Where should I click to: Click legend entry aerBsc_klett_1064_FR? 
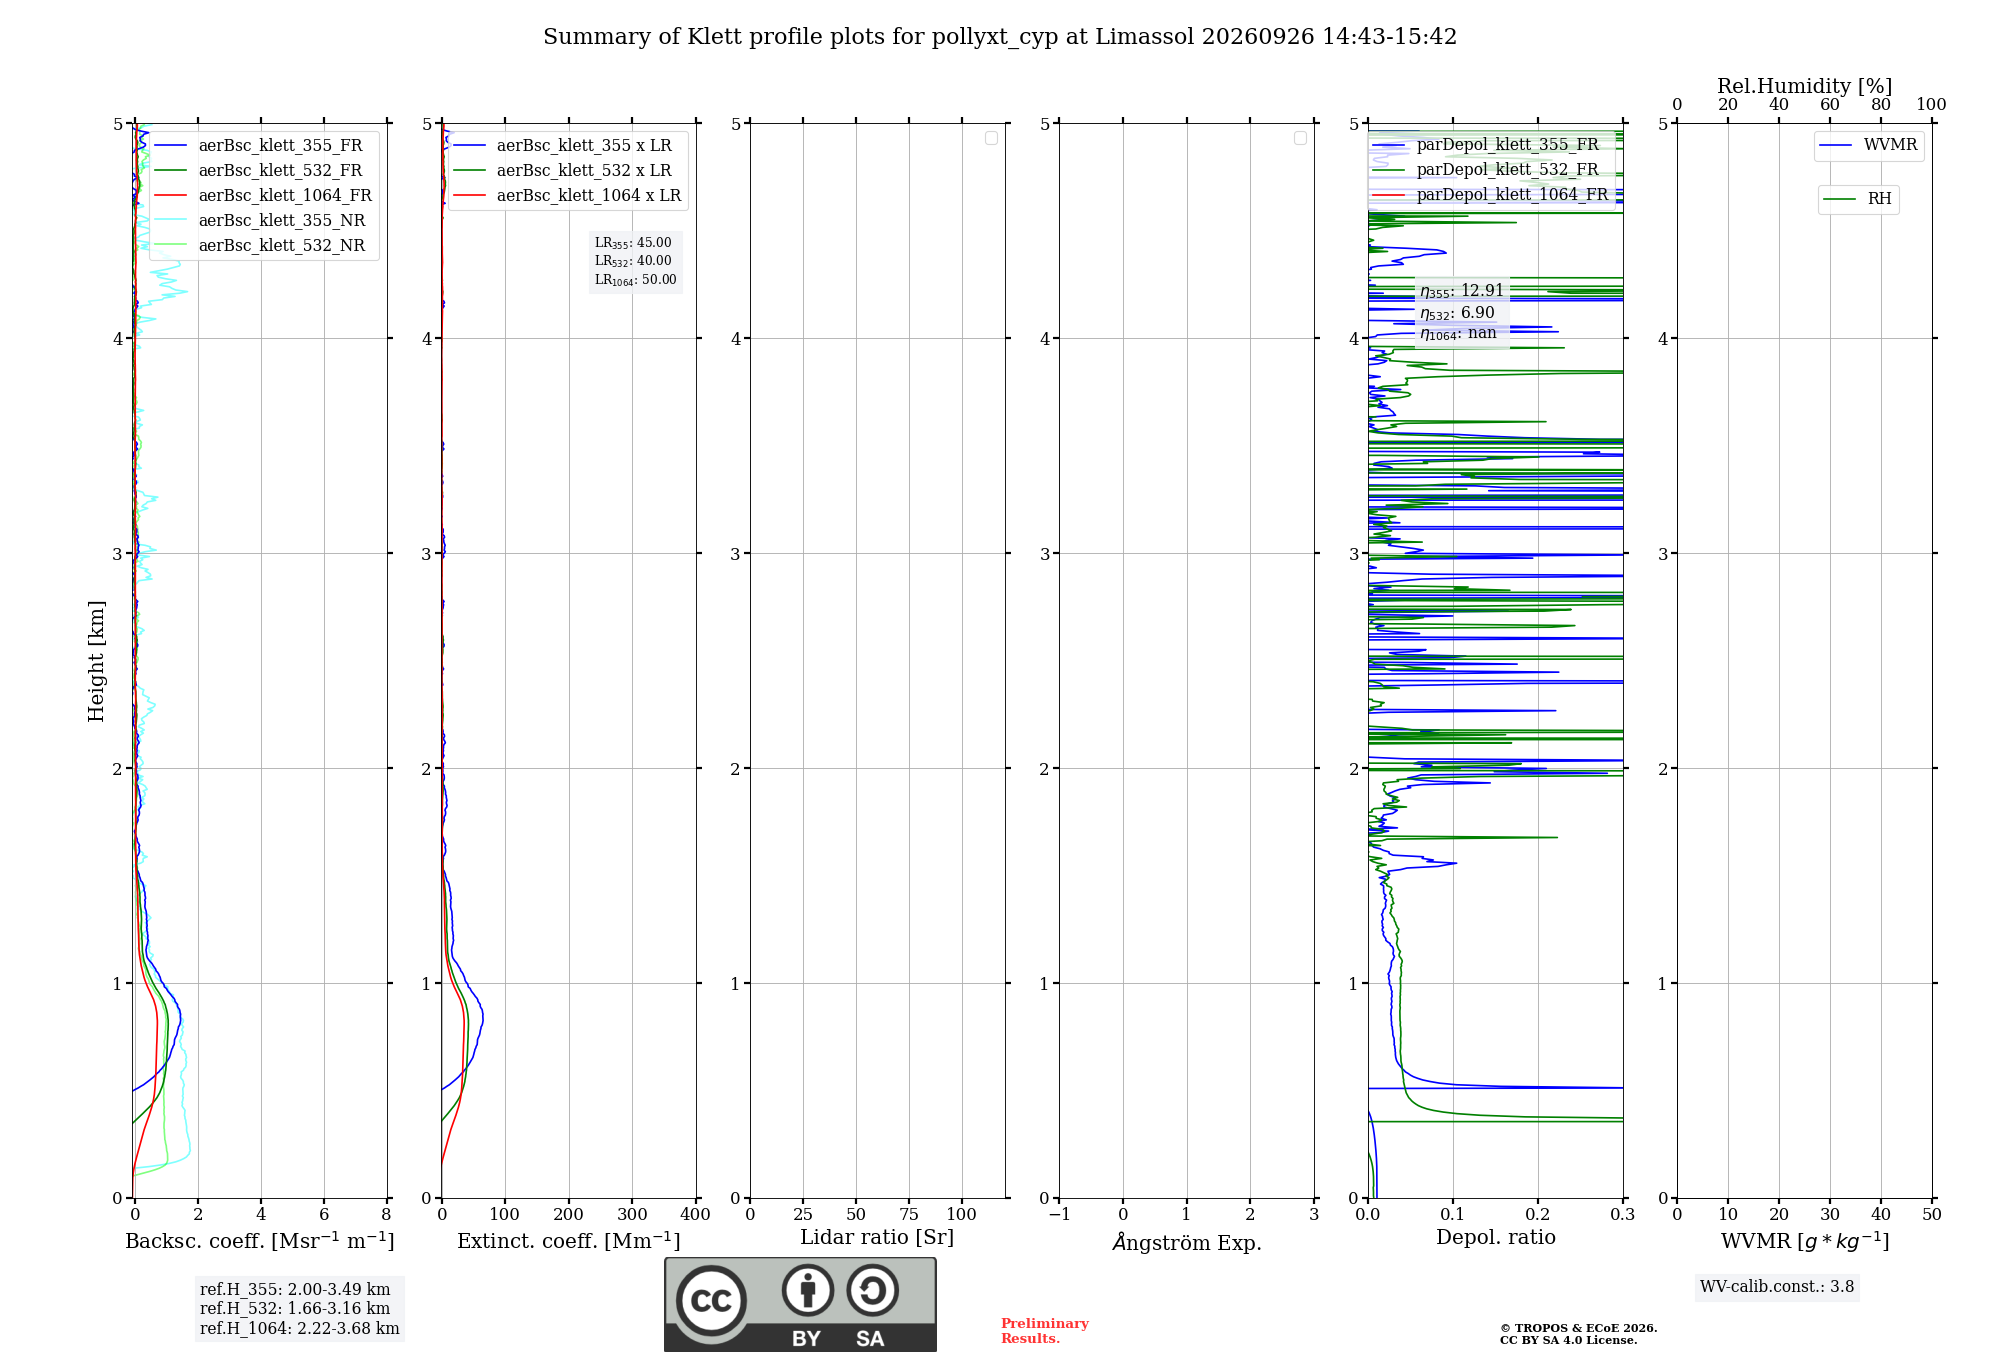[x=264, y=196]
